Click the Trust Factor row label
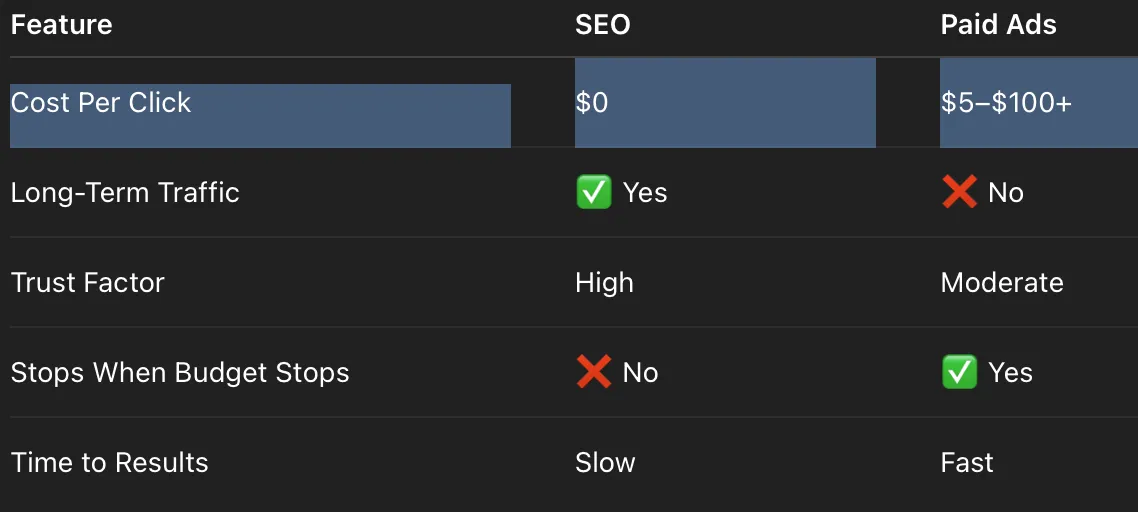Screen dimensions: 1138x512 (88, 283)
